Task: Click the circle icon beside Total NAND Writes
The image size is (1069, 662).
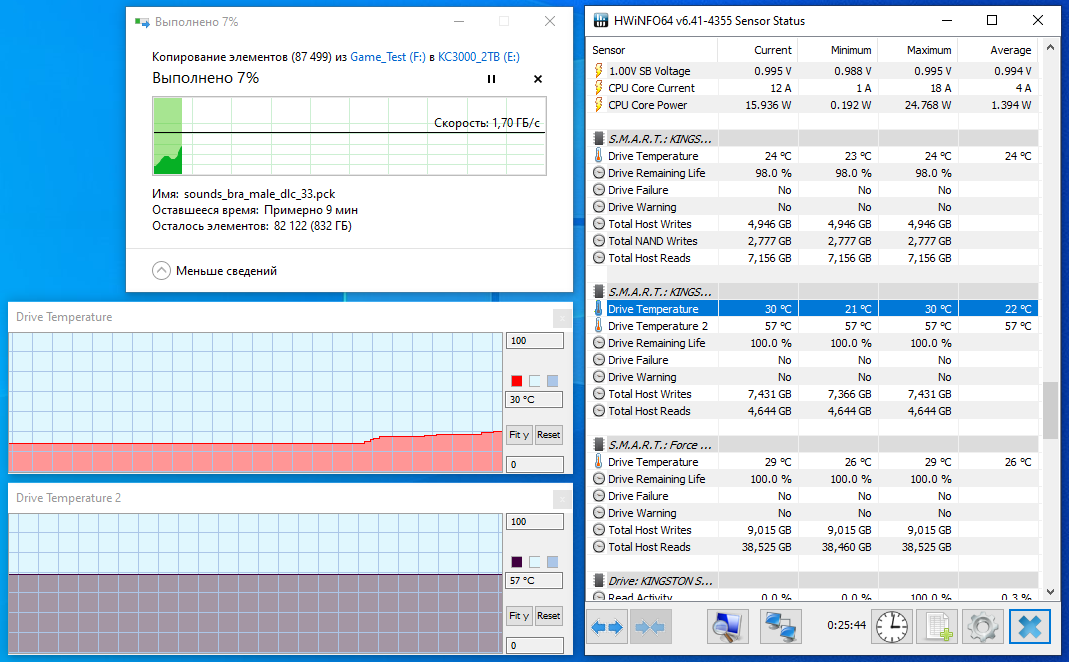Action: click(x=599, y=241)
